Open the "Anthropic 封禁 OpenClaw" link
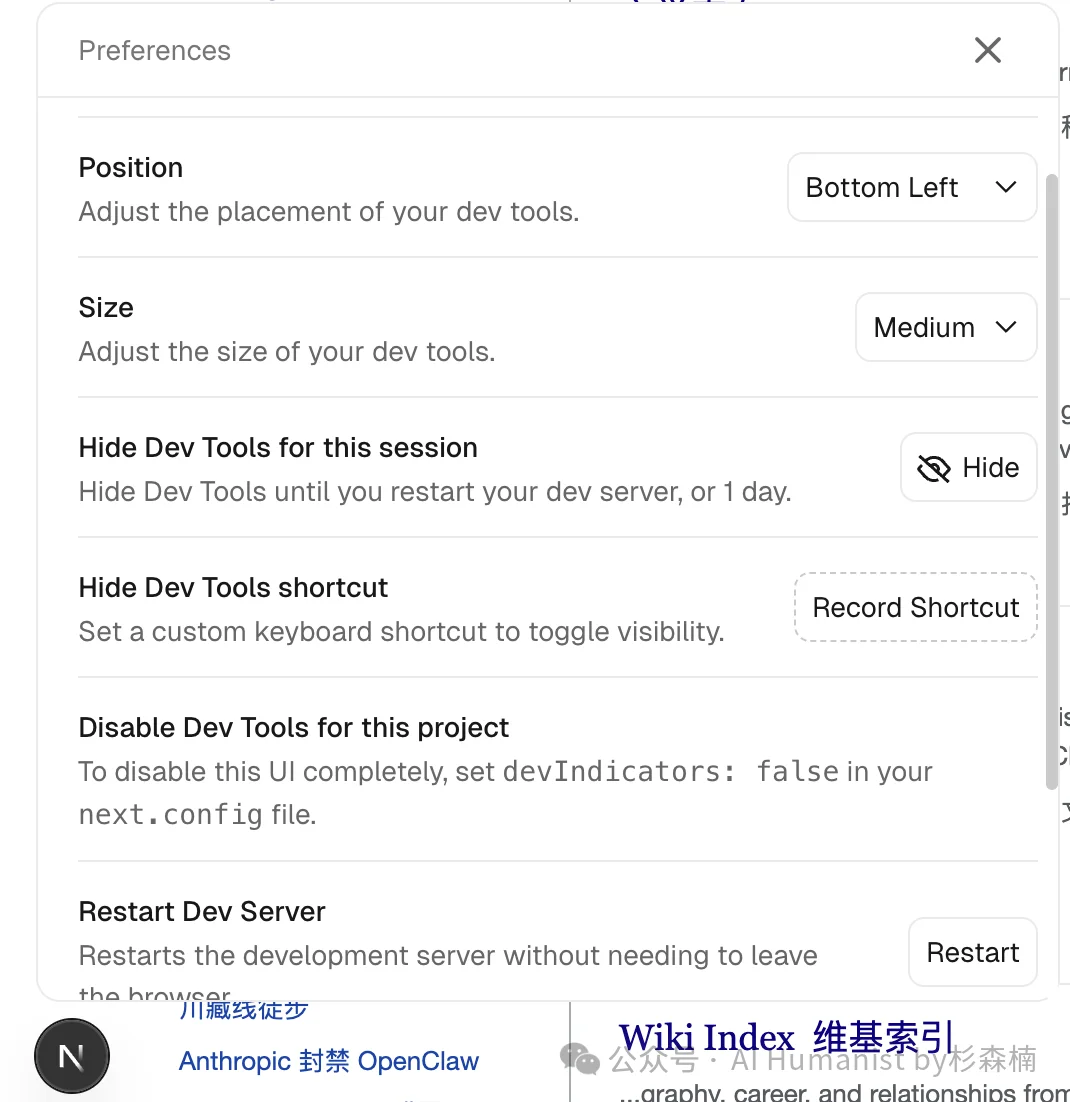The height and width of the screenshot is (1102, 1070). pyautogui.click(x=328, y=1061)
